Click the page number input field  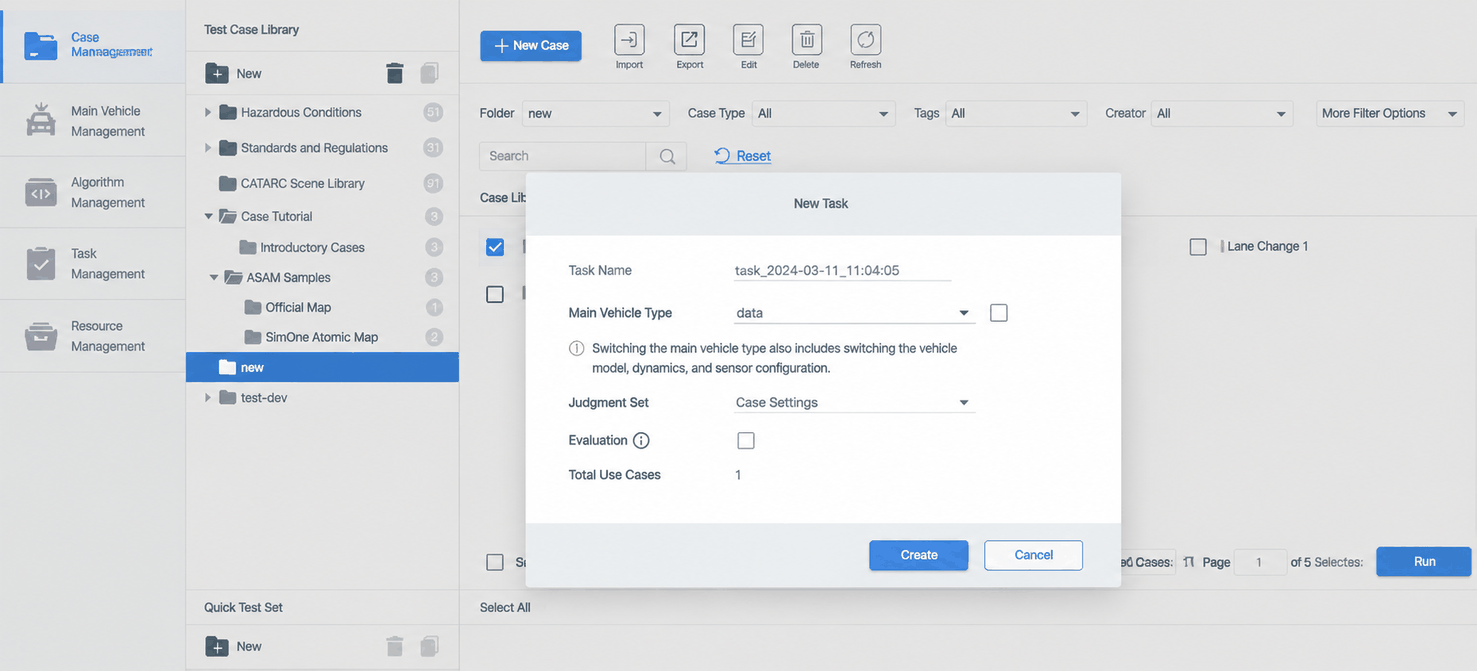click(x=1259, y=562)
